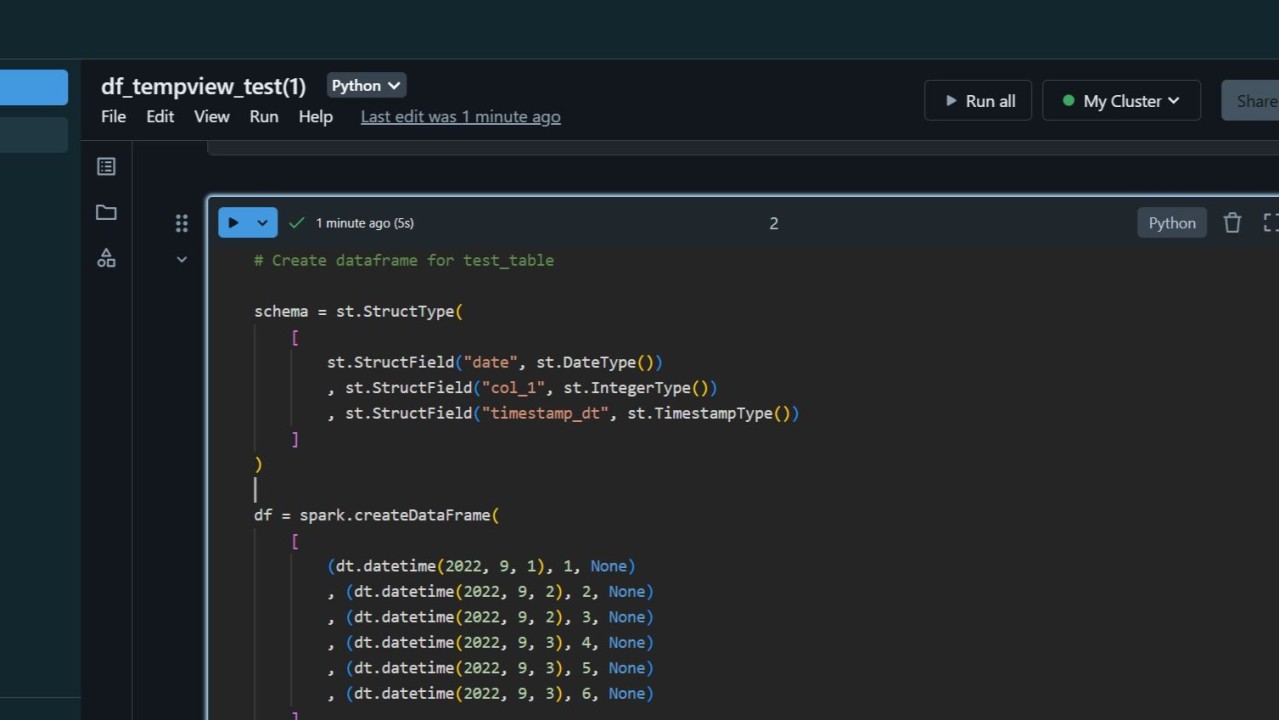Open the File menu
1279x720 pixels.
pyautogui.click(x=113, y=117)
